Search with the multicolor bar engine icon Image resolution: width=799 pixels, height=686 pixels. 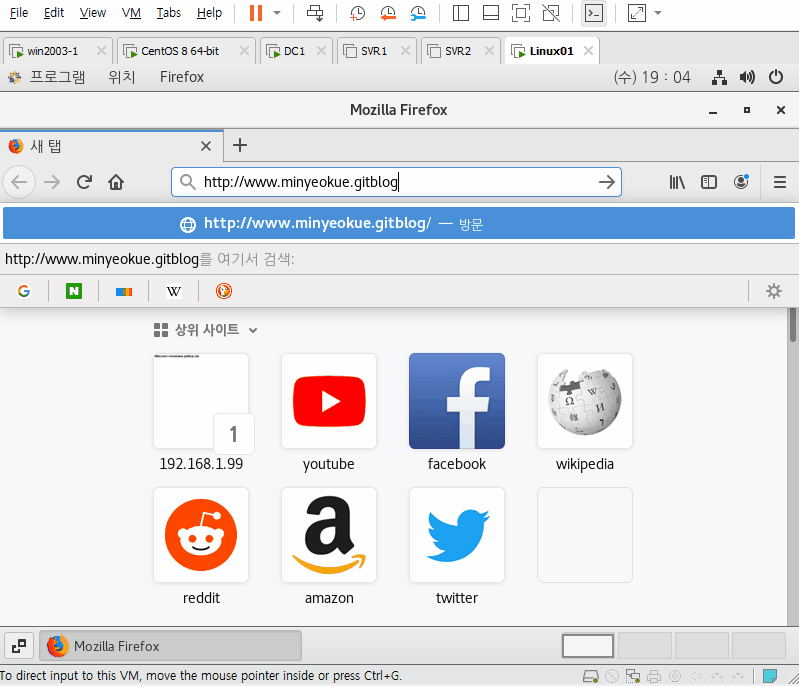[124, 292]
